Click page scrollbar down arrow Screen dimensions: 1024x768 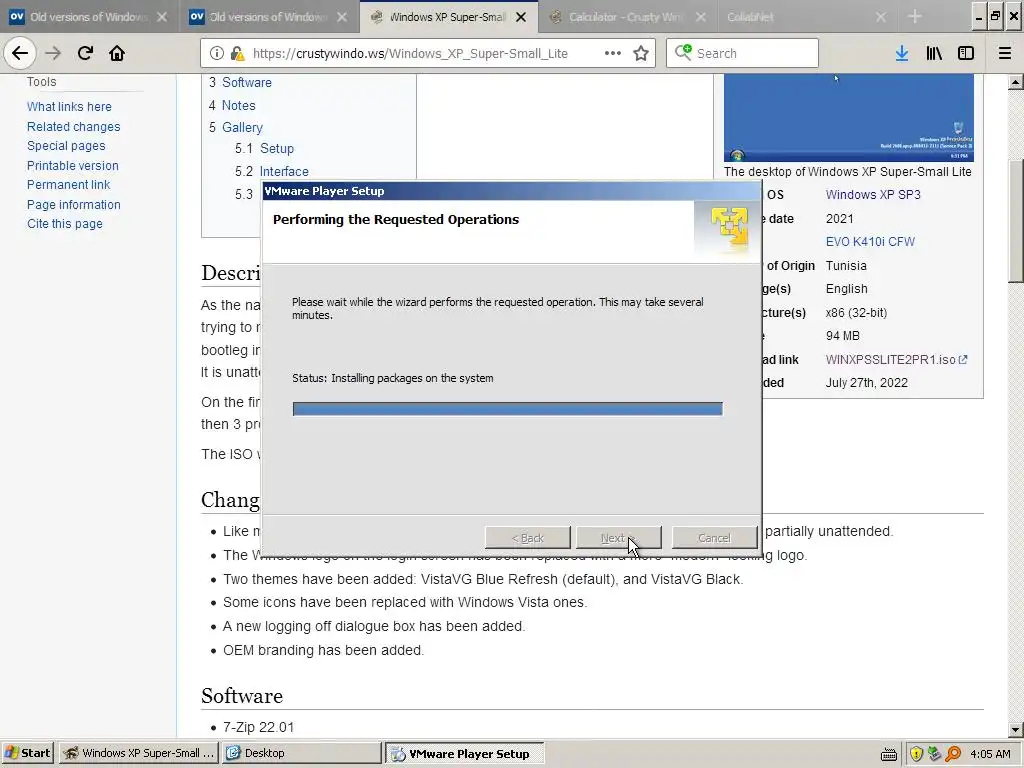point(1015,729)
